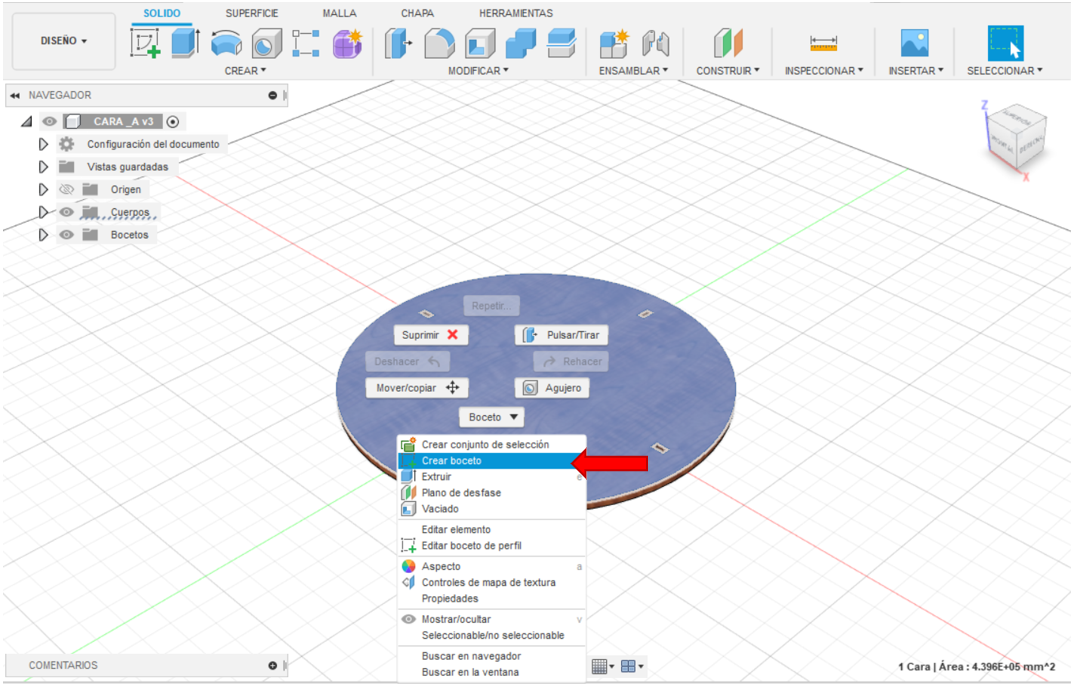Collapse the Navegador panel arrows
The image size is (1083, 686).
(15, 95)
